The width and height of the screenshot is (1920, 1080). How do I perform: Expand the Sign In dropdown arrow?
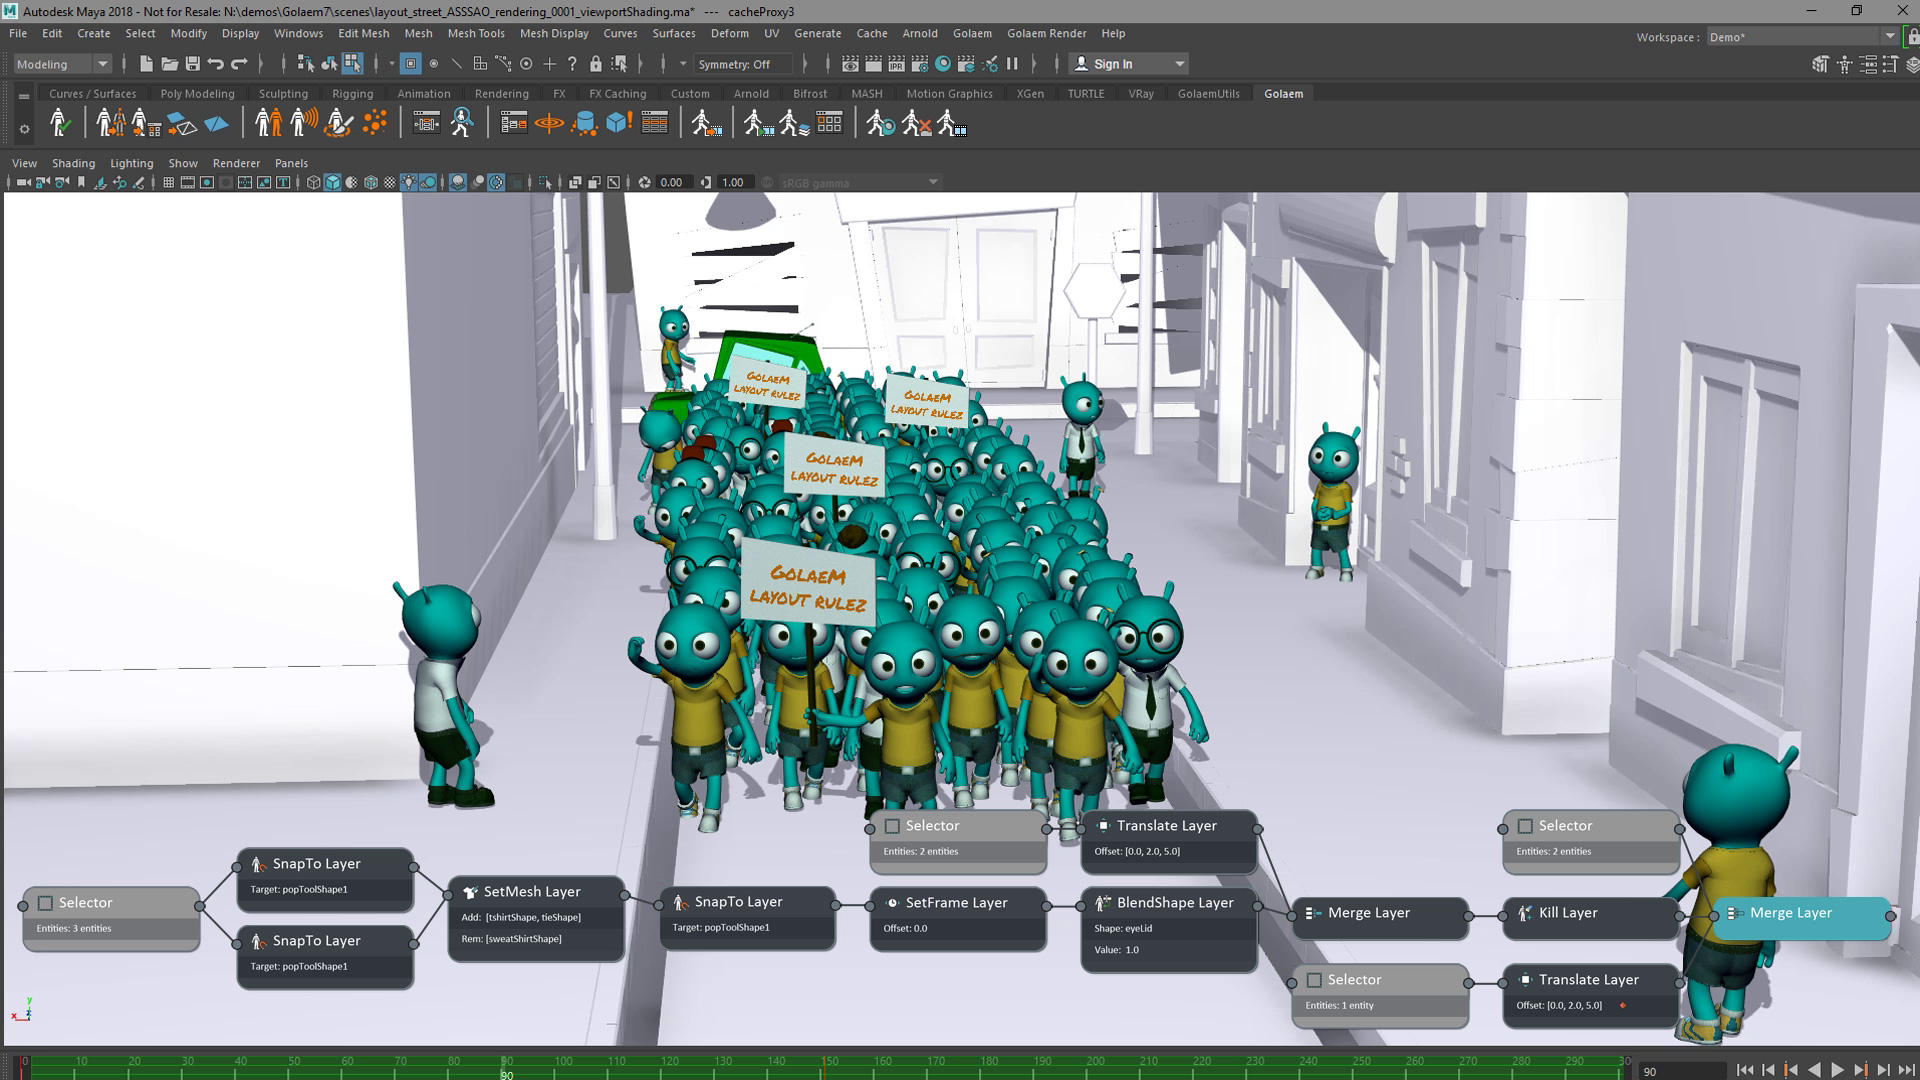point(1179,64)
